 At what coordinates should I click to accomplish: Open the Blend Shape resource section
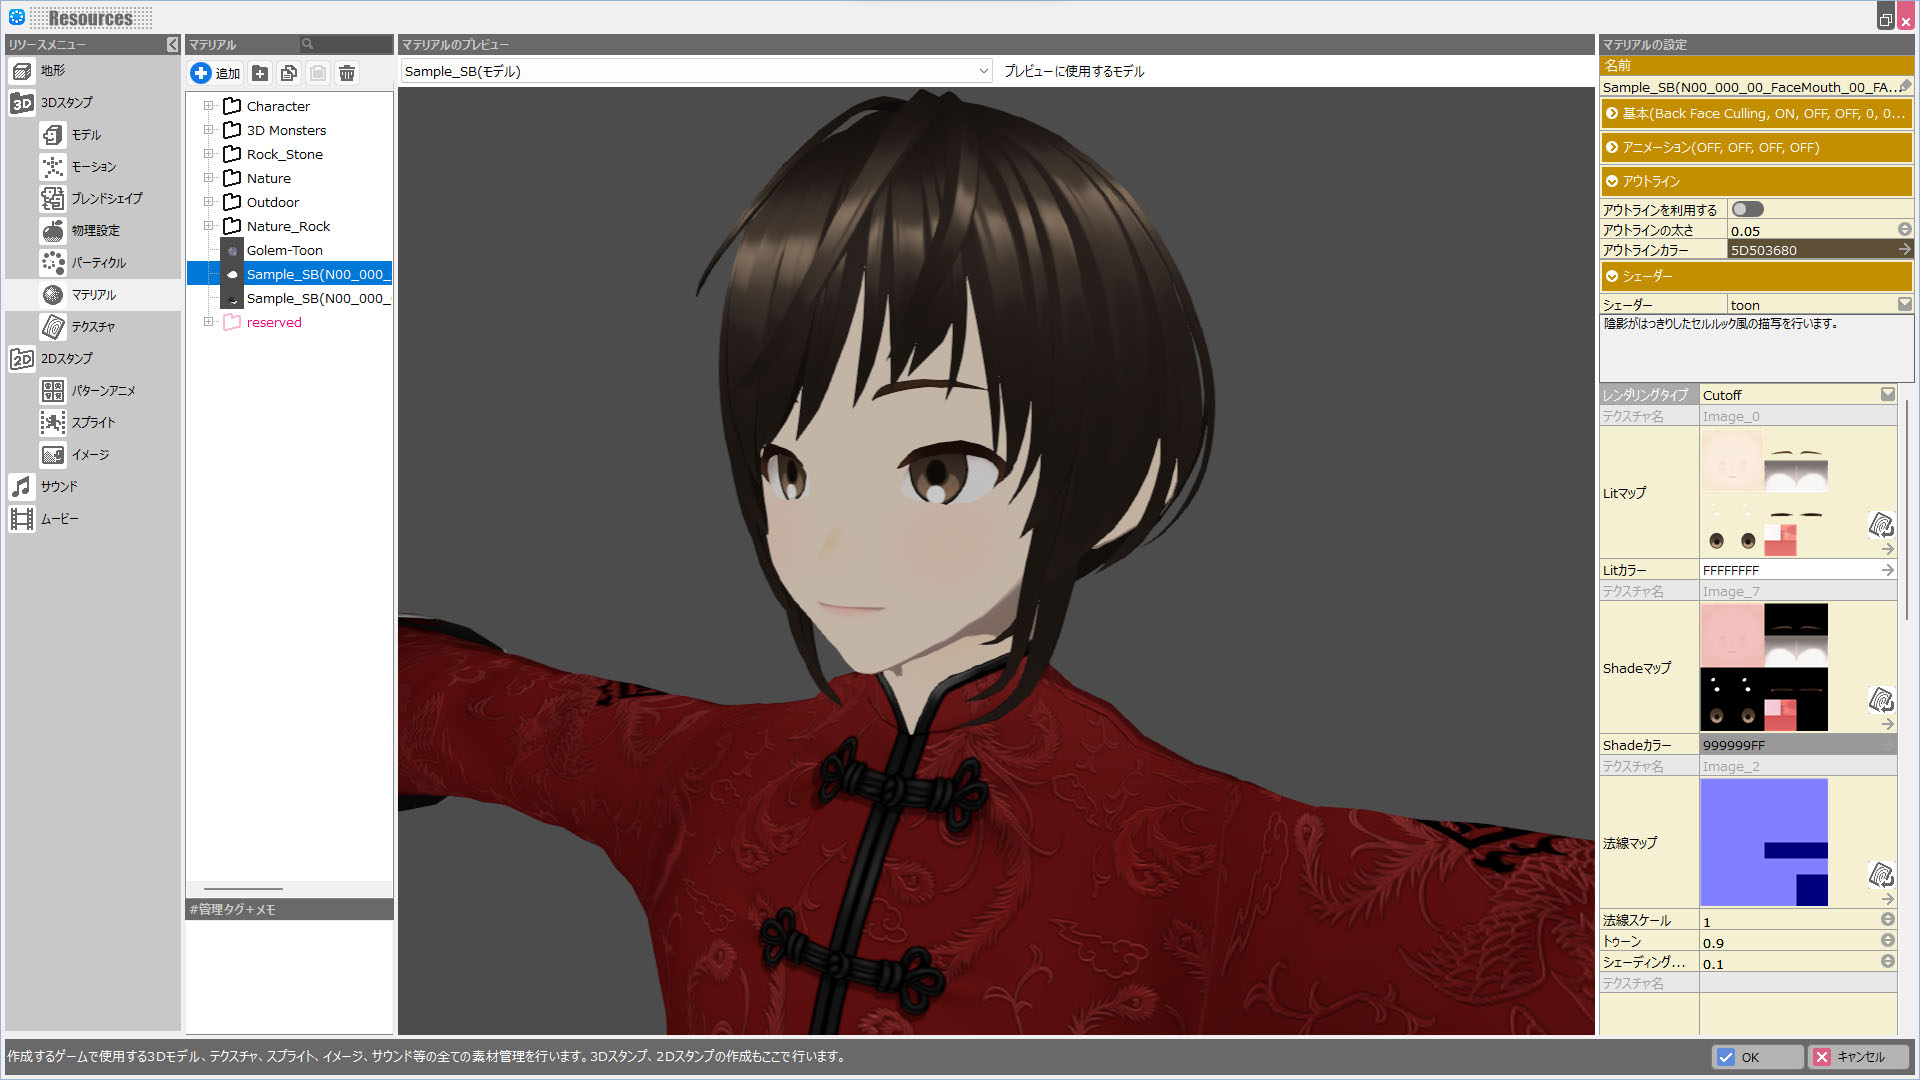click(105, 199)
